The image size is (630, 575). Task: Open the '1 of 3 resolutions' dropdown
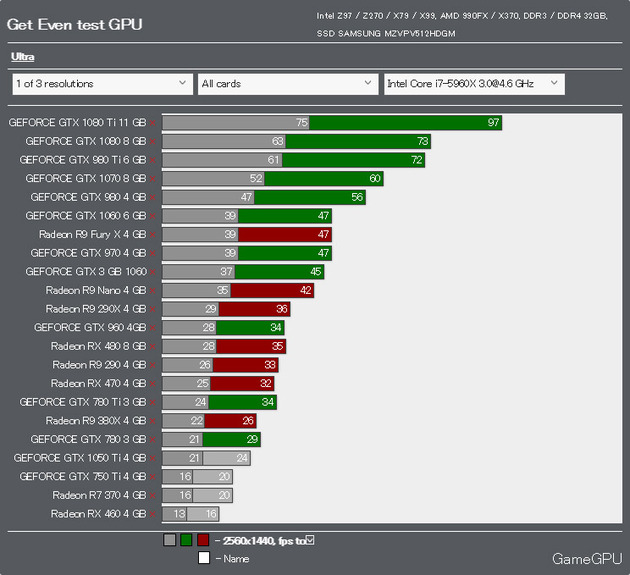point(102,84)
